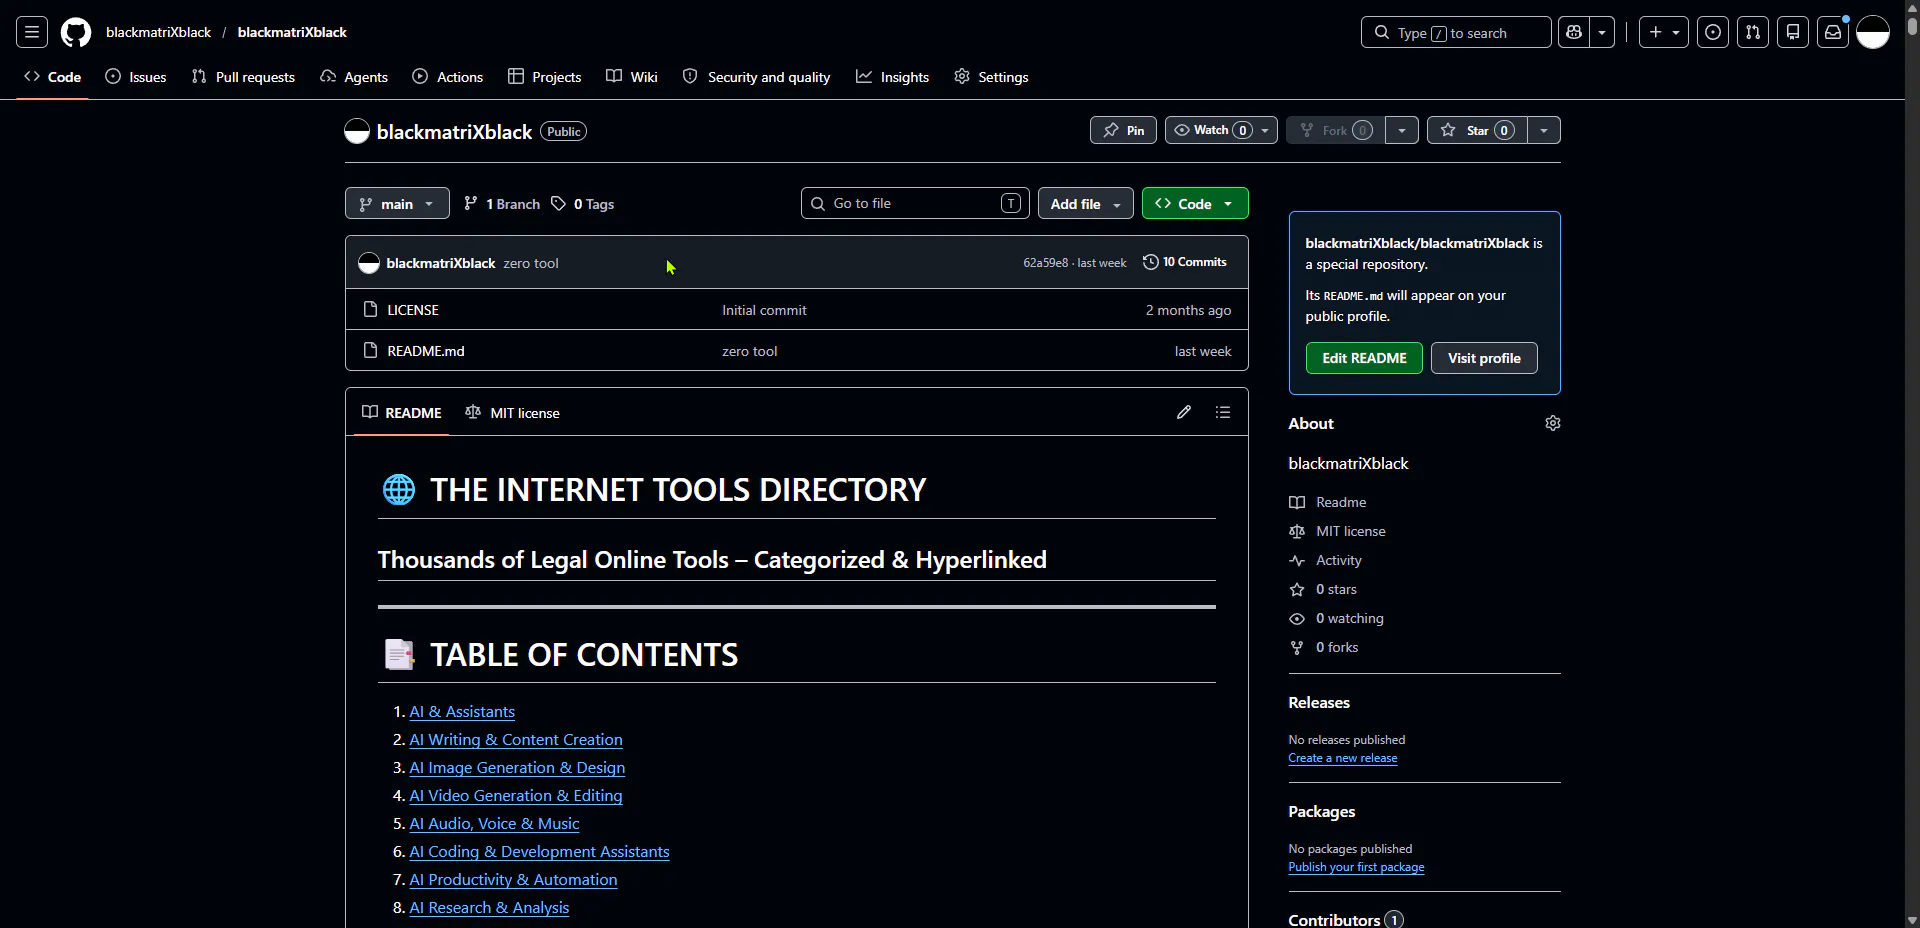Click 'Create a new release' link
1920x928 pixels.
[1343, 758]
